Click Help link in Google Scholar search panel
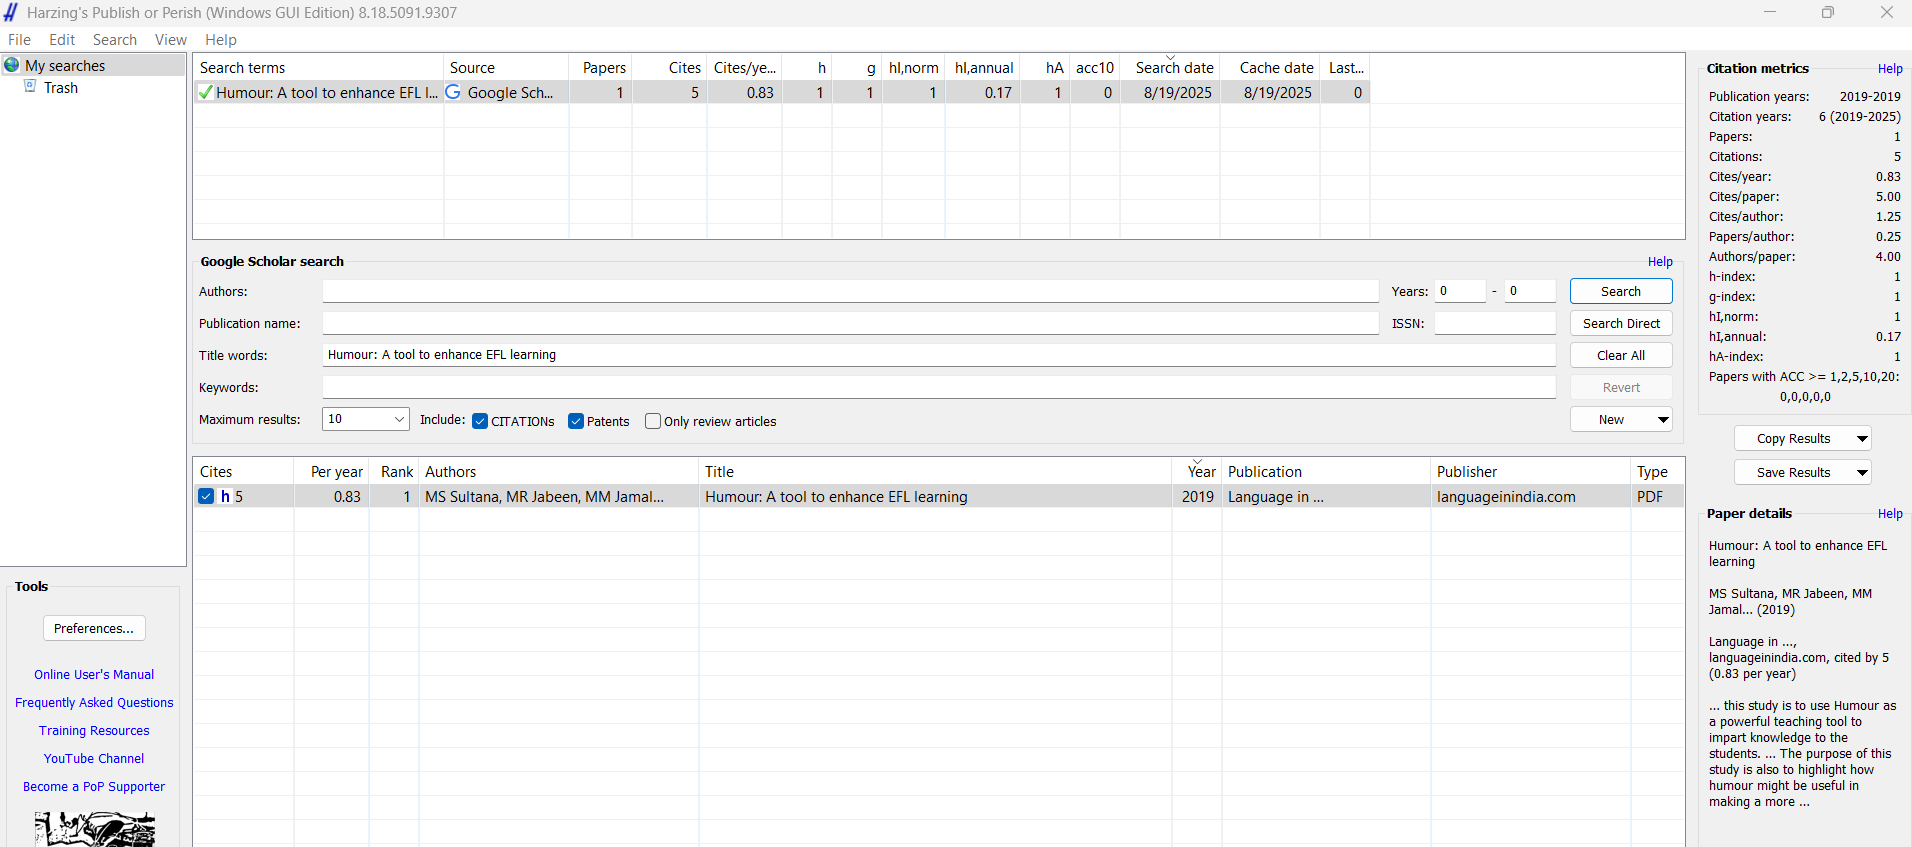1912x847 pixels. 1660,262
